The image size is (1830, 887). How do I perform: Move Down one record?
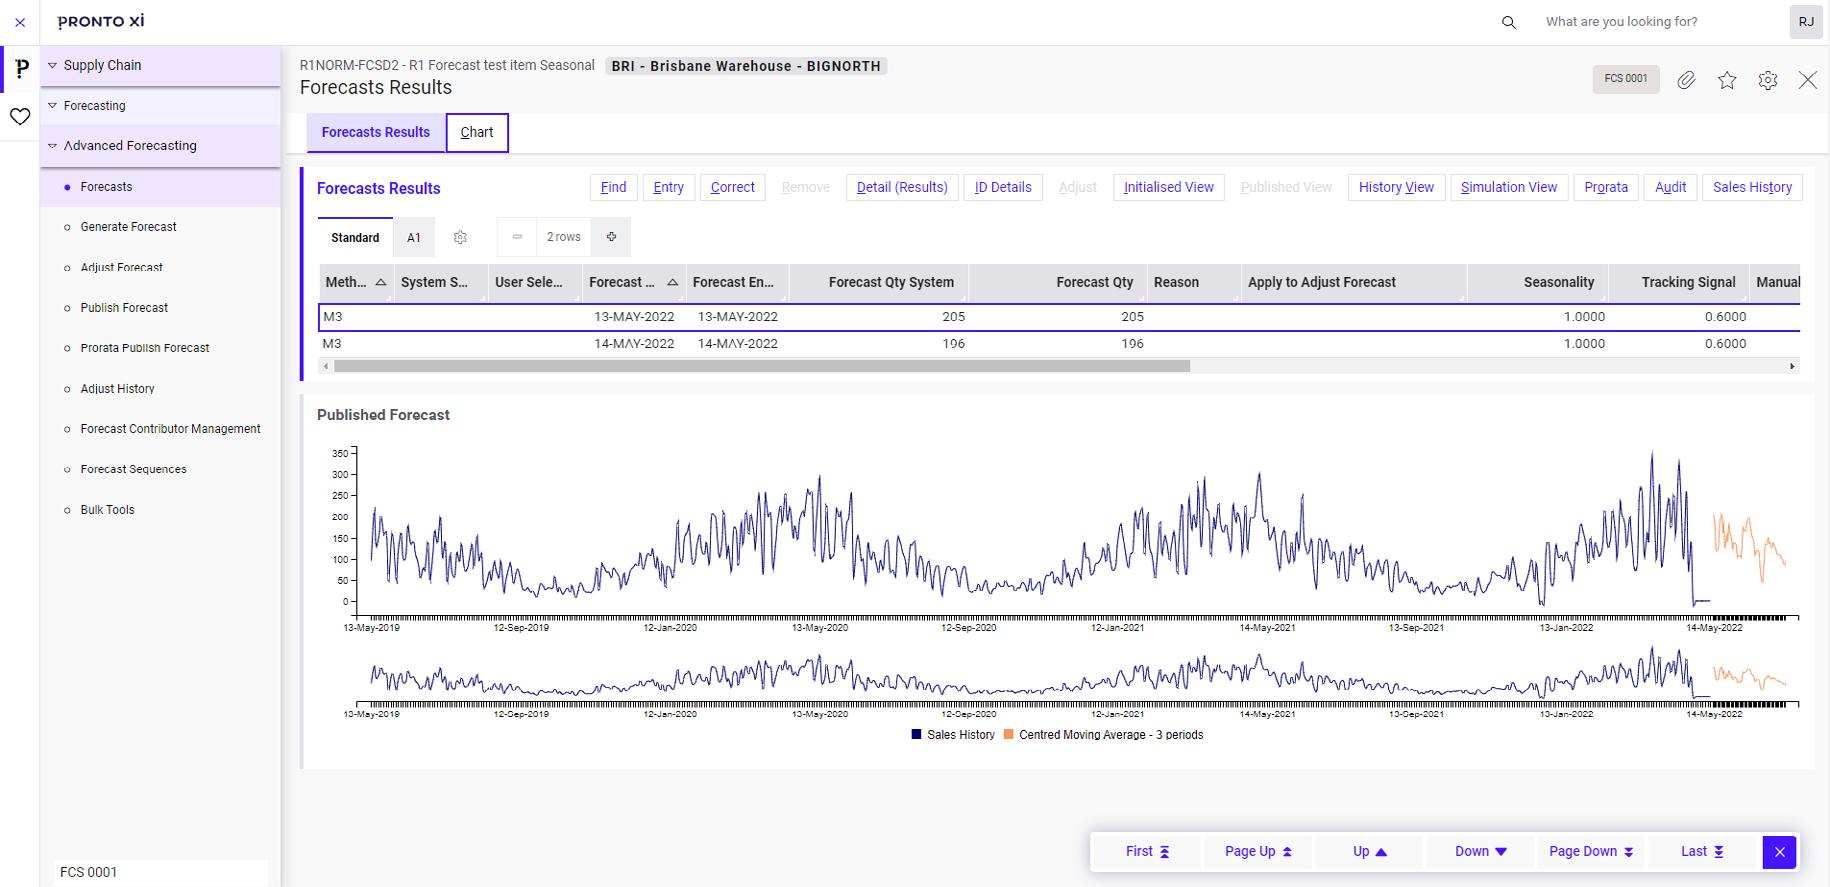coord(1481,852)
